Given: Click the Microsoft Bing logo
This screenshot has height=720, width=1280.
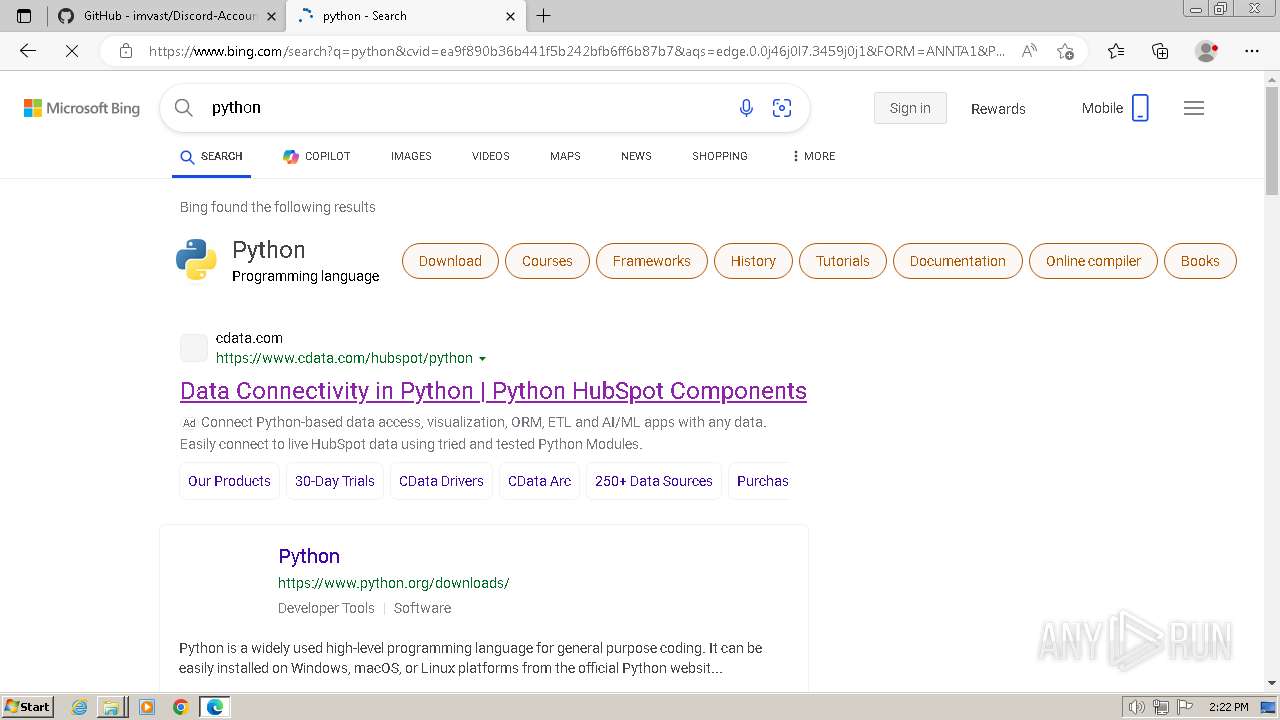Looking at the screenshot, I should (82, 108).
